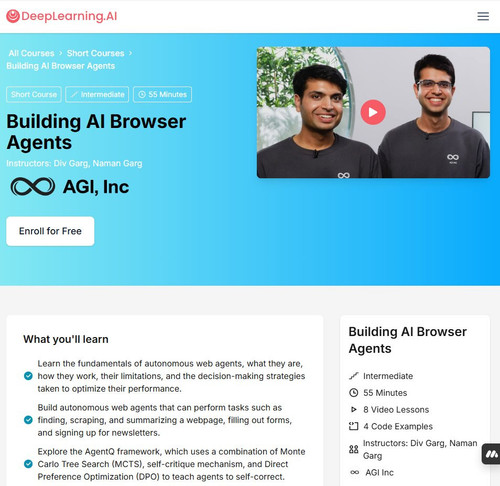Viewport: 500px width, 486px height.
Task: Click Enroll for Free button
Action: pyautogui.click(x=50, y=231)
